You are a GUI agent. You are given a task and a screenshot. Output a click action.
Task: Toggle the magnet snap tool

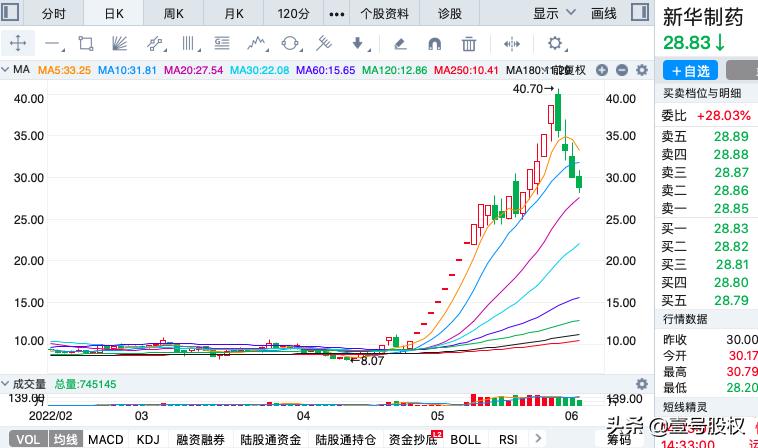coord(435,44)
